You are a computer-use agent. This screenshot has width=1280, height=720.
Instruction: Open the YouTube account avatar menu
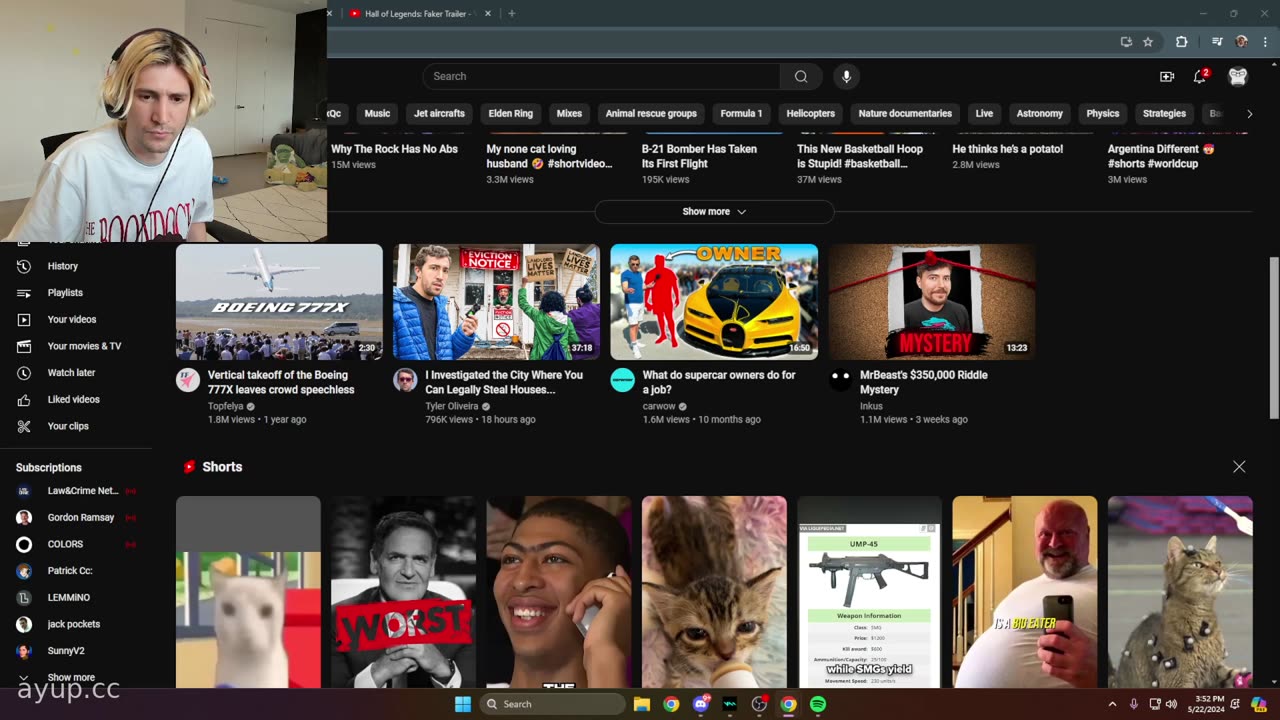[x=1238, y=76]
